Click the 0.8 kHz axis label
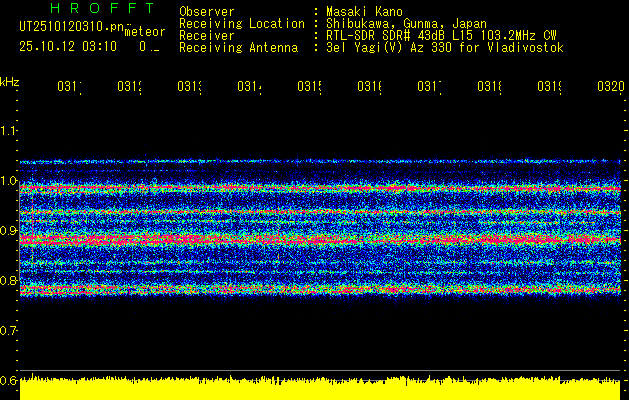The width and height of the screenshot is (629, 400). coord(8,280)
